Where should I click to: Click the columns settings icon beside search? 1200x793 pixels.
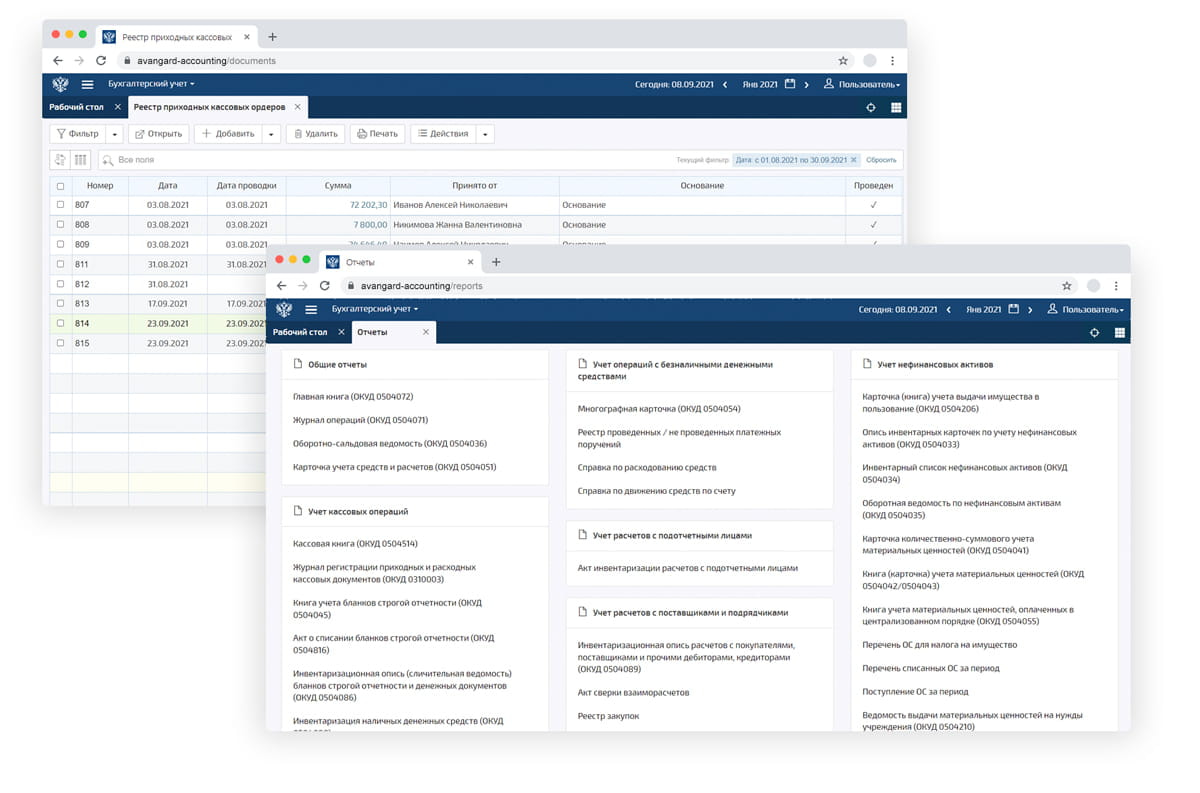click(x=81, y=160)
